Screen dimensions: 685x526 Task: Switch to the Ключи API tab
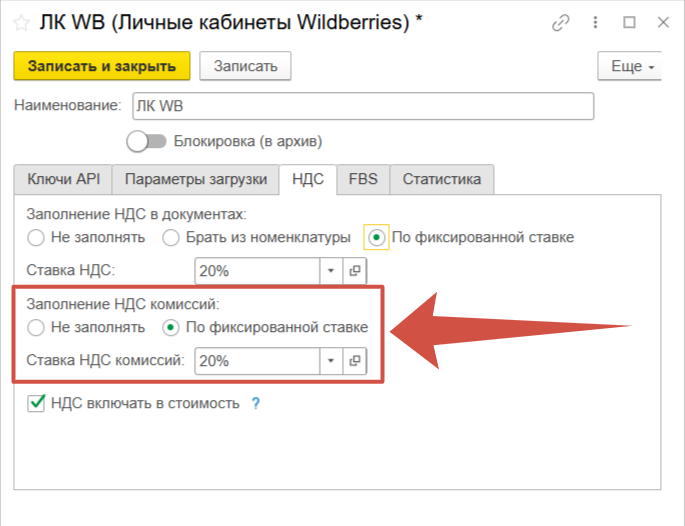[x=62, y=179]
